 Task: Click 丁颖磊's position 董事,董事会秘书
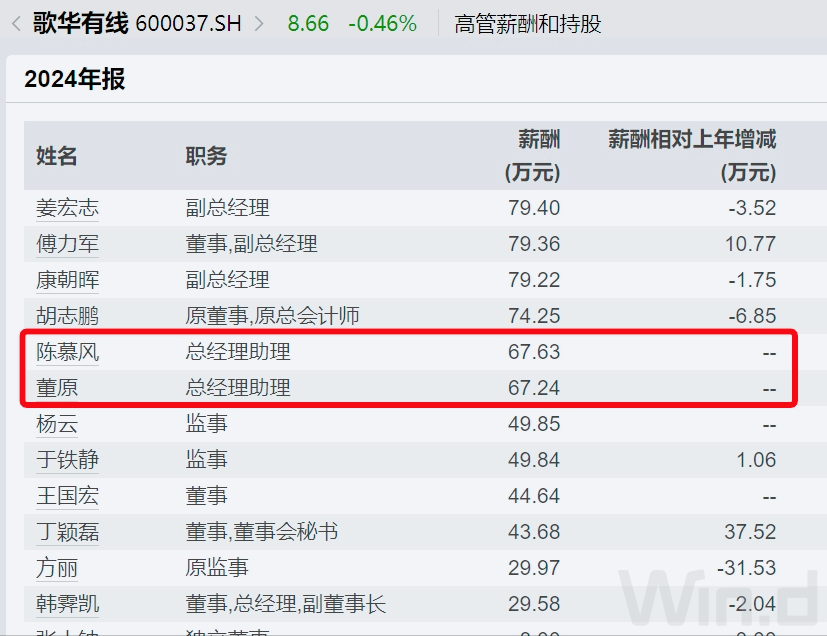point(262,532)
